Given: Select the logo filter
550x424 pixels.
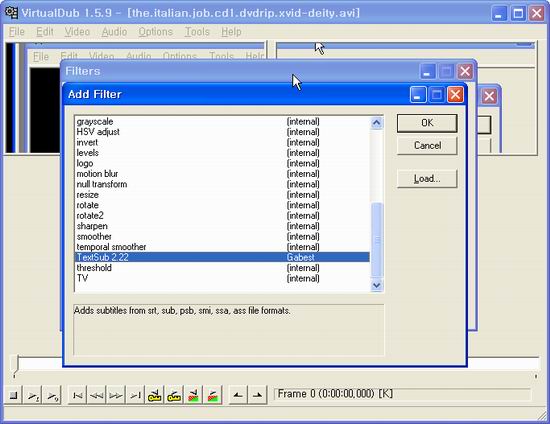Looking at the screenshot, I should tap(222, 163).
